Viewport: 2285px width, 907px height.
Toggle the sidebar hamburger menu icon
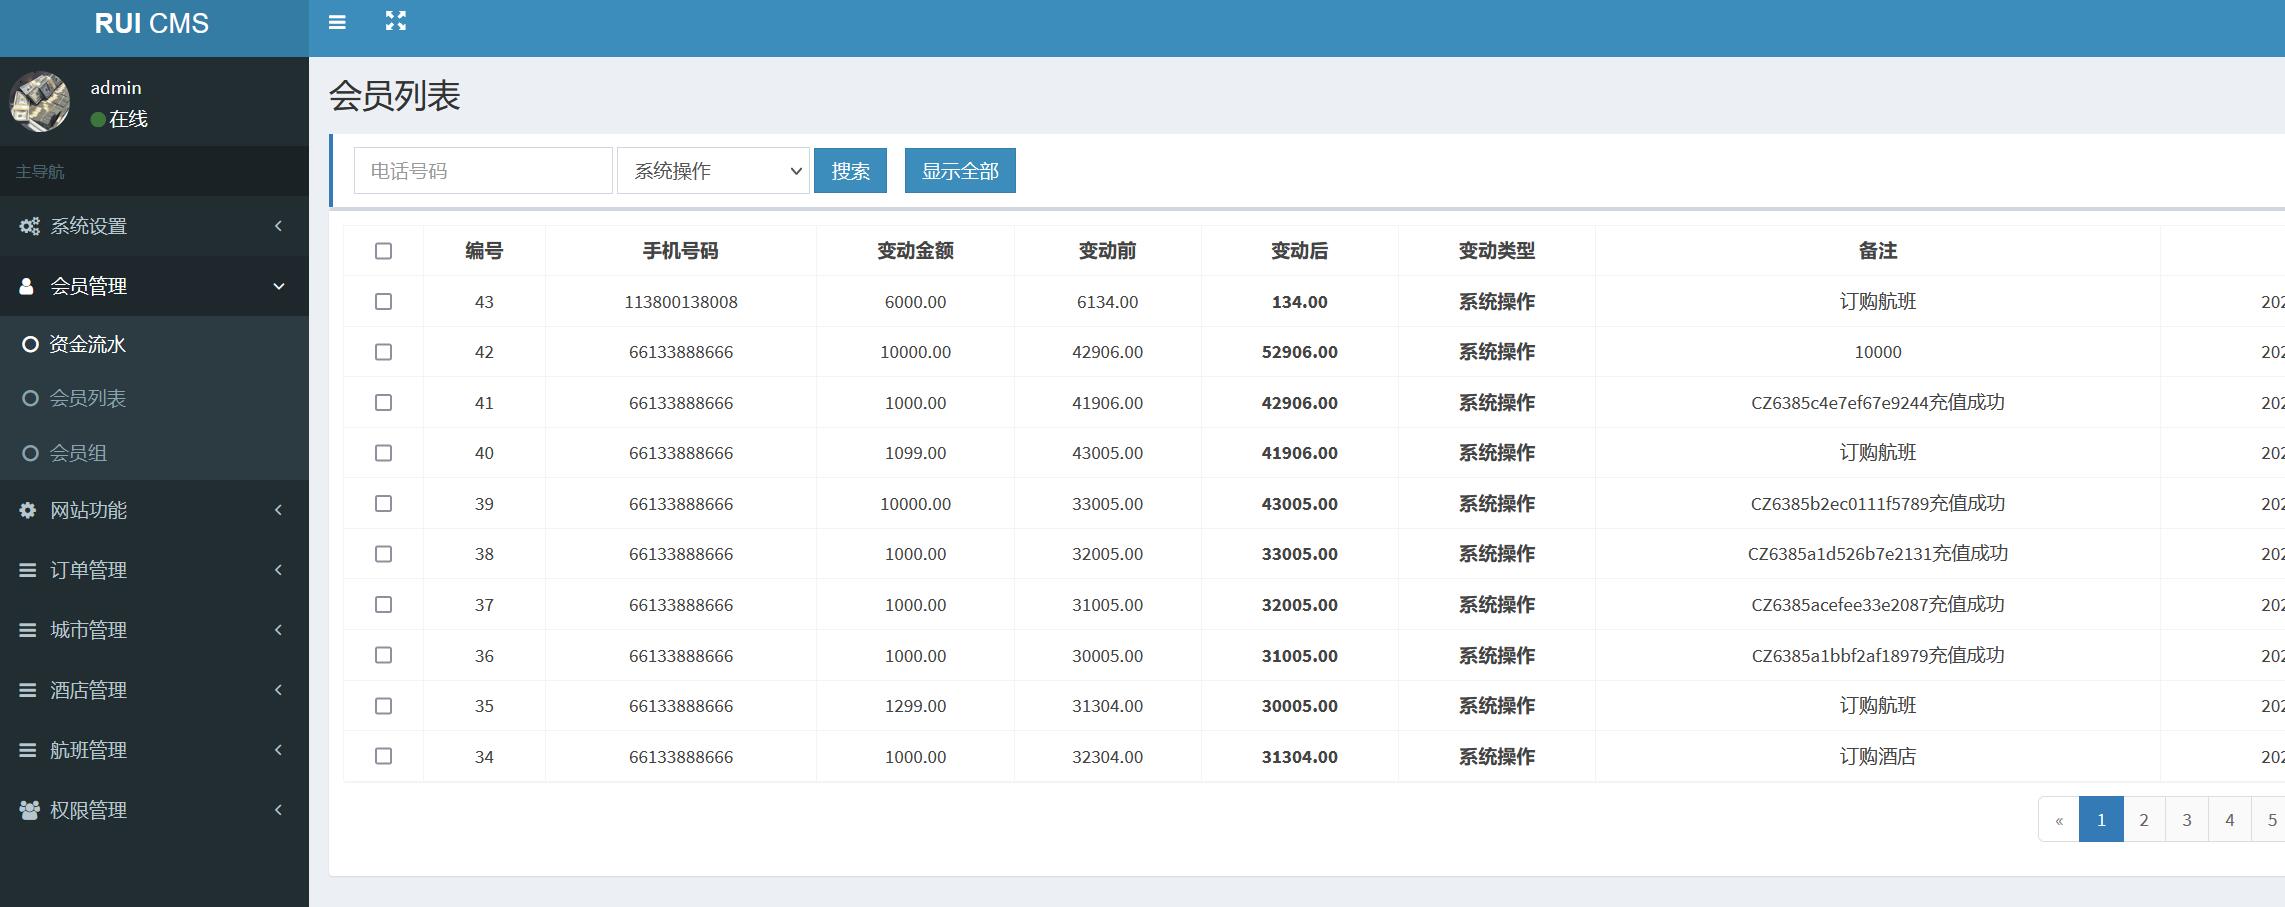337,22
